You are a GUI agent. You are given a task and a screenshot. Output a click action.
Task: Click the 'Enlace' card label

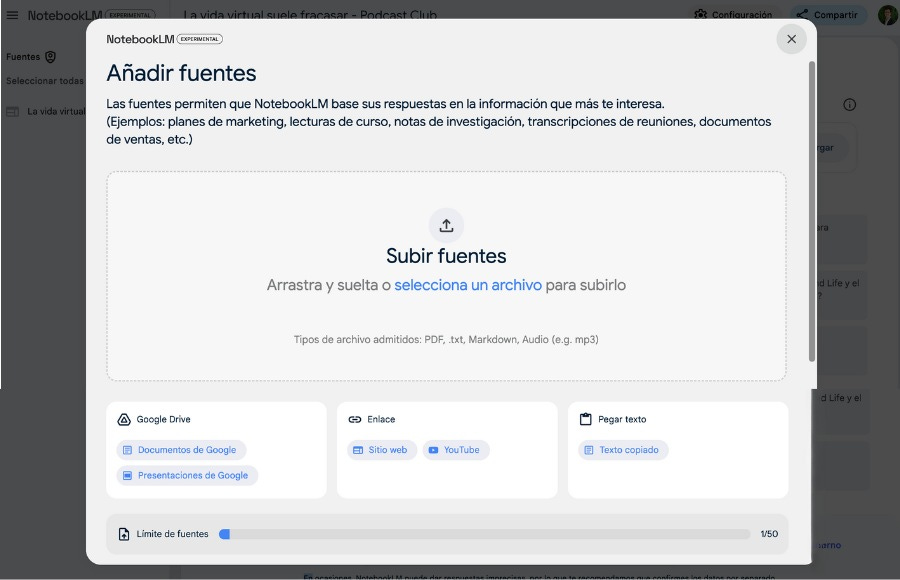click(381, 419)
